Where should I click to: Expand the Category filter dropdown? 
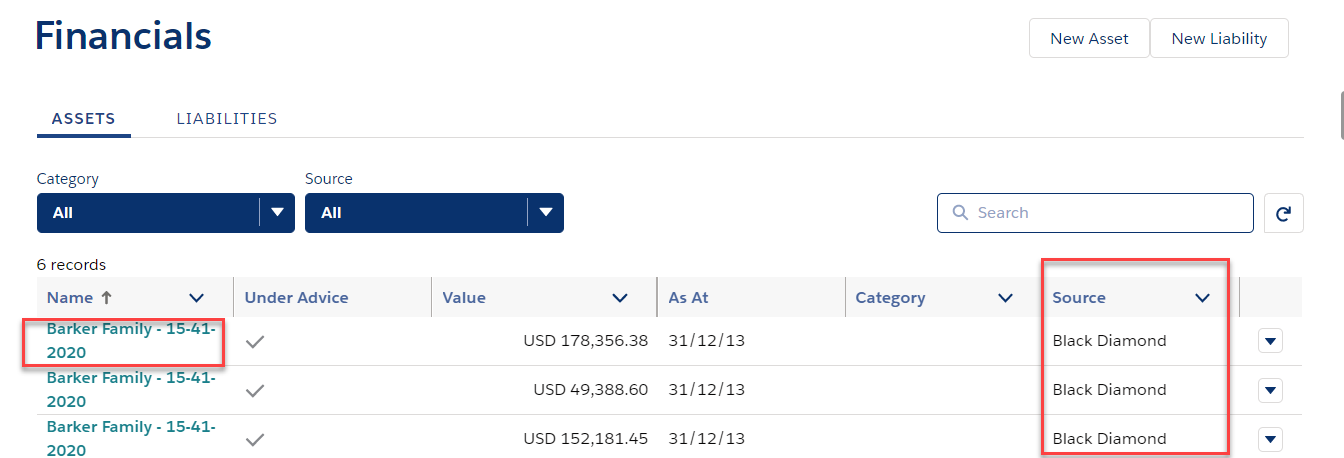(x=277, y=213)
